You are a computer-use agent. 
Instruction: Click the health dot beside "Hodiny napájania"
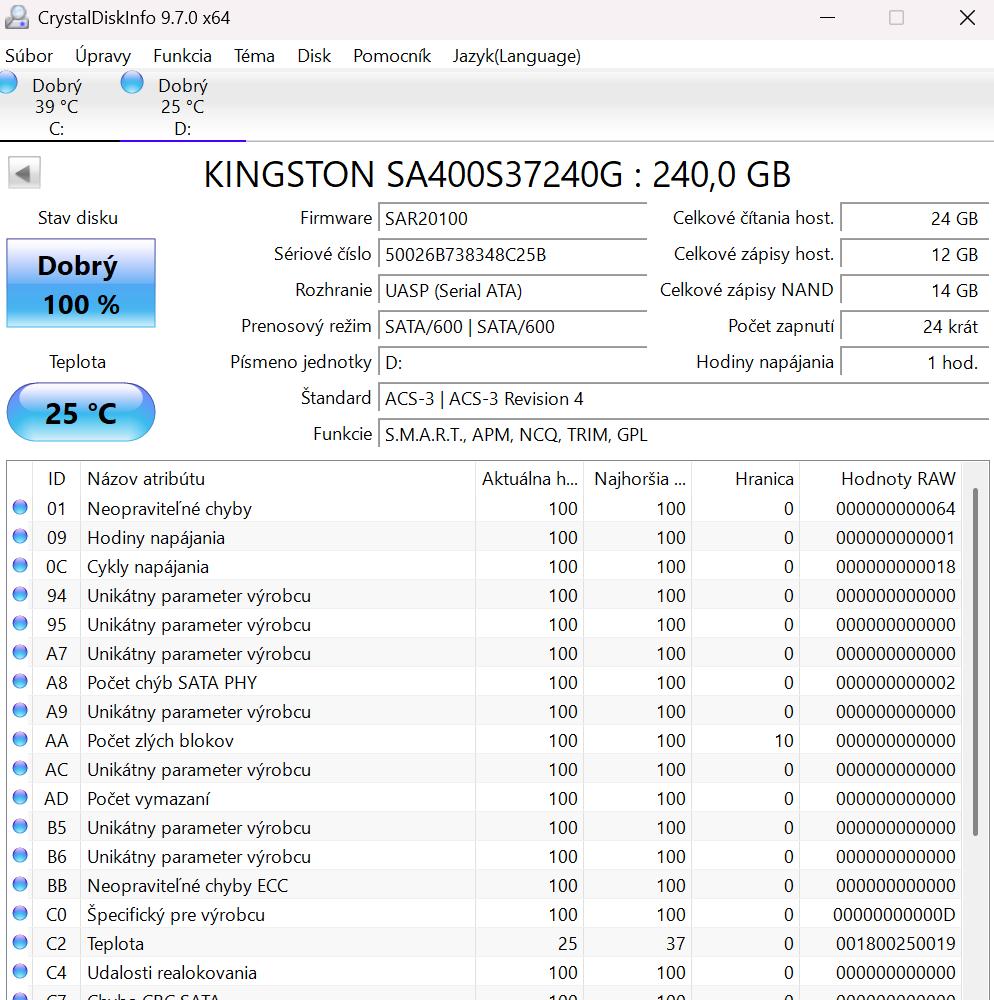(x=20, y=537)
